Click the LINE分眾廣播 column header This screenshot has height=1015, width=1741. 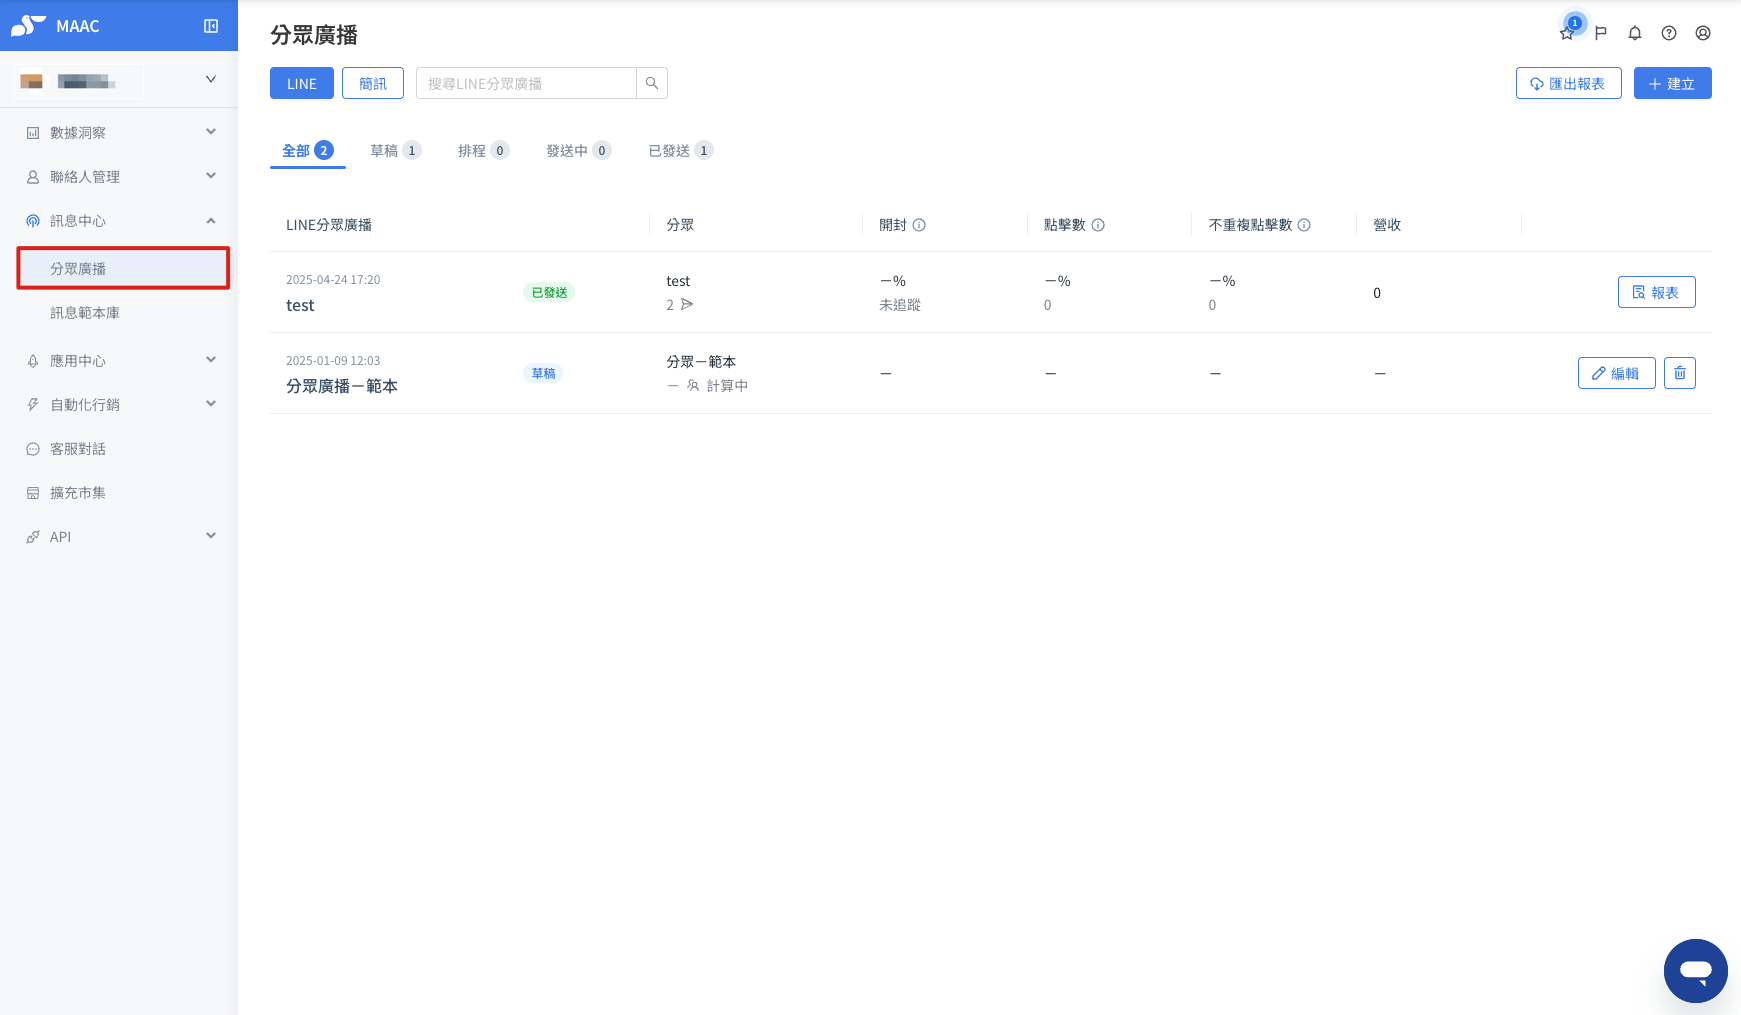click(x=329, y=225)
